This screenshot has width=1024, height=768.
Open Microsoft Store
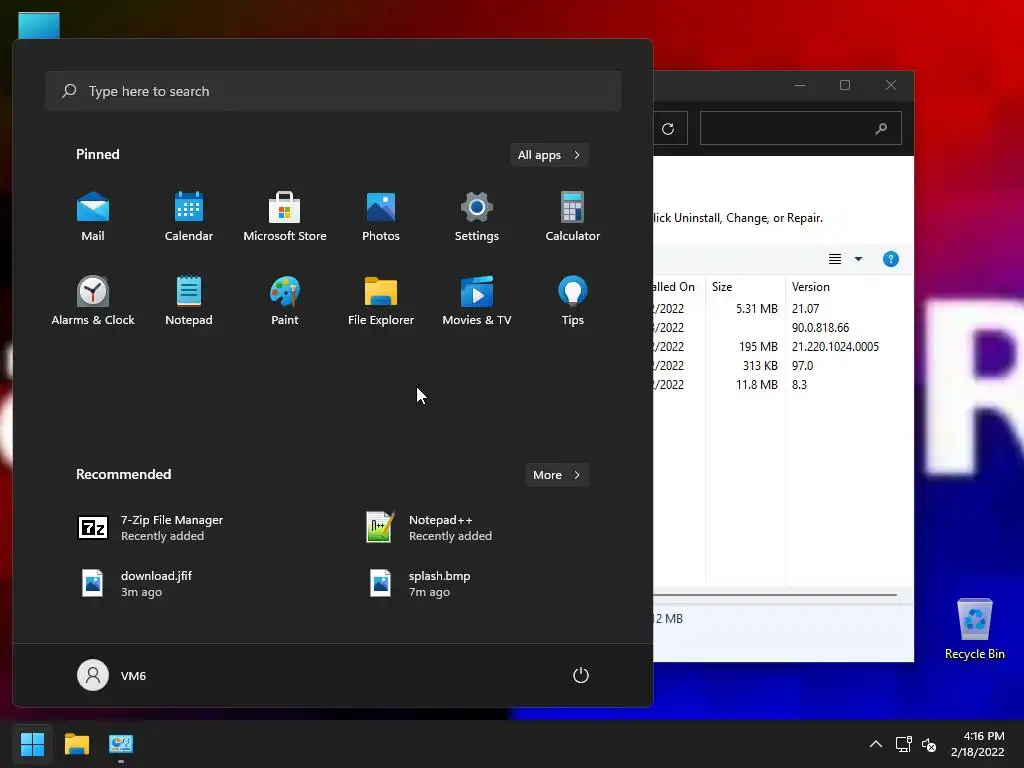tap(285, 217)
